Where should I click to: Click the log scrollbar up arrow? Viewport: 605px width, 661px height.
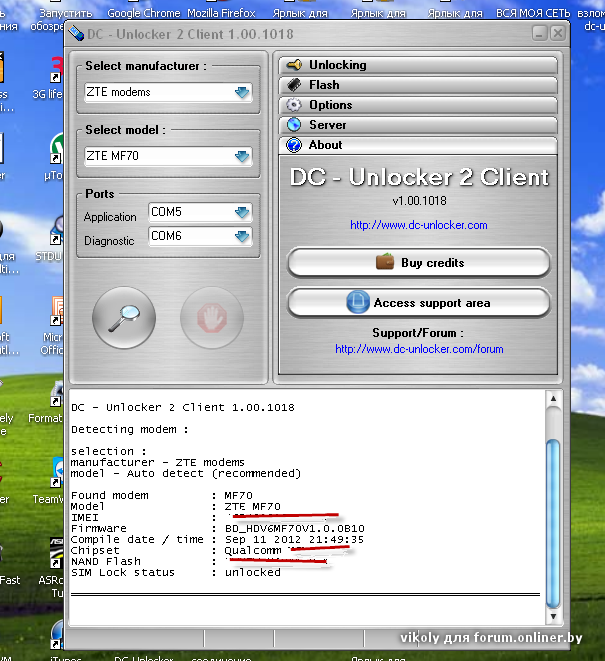pyautogui.click(x=553, y=398)
